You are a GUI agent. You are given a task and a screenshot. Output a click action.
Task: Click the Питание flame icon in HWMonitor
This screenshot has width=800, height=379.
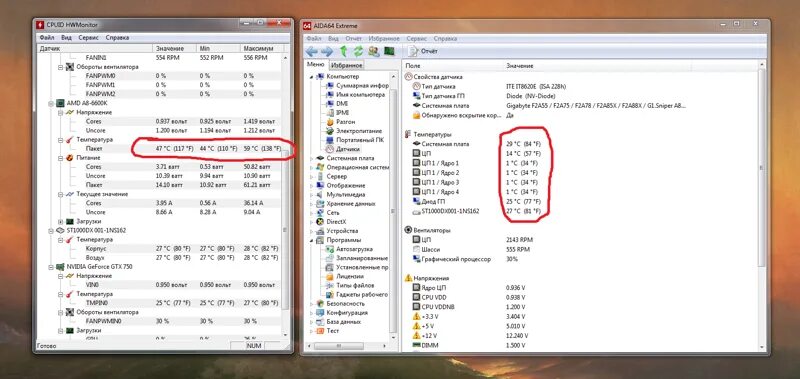coord(69,158)
